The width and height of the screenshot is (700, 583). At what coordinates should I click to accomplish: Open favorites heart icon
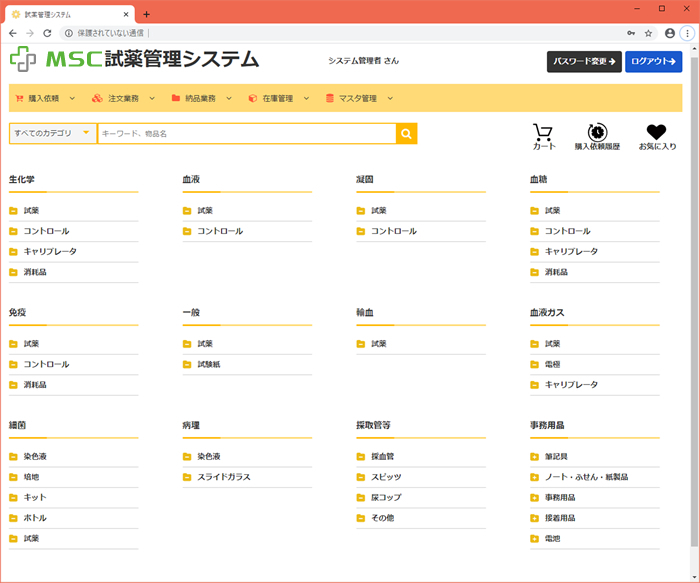[656, 132]
